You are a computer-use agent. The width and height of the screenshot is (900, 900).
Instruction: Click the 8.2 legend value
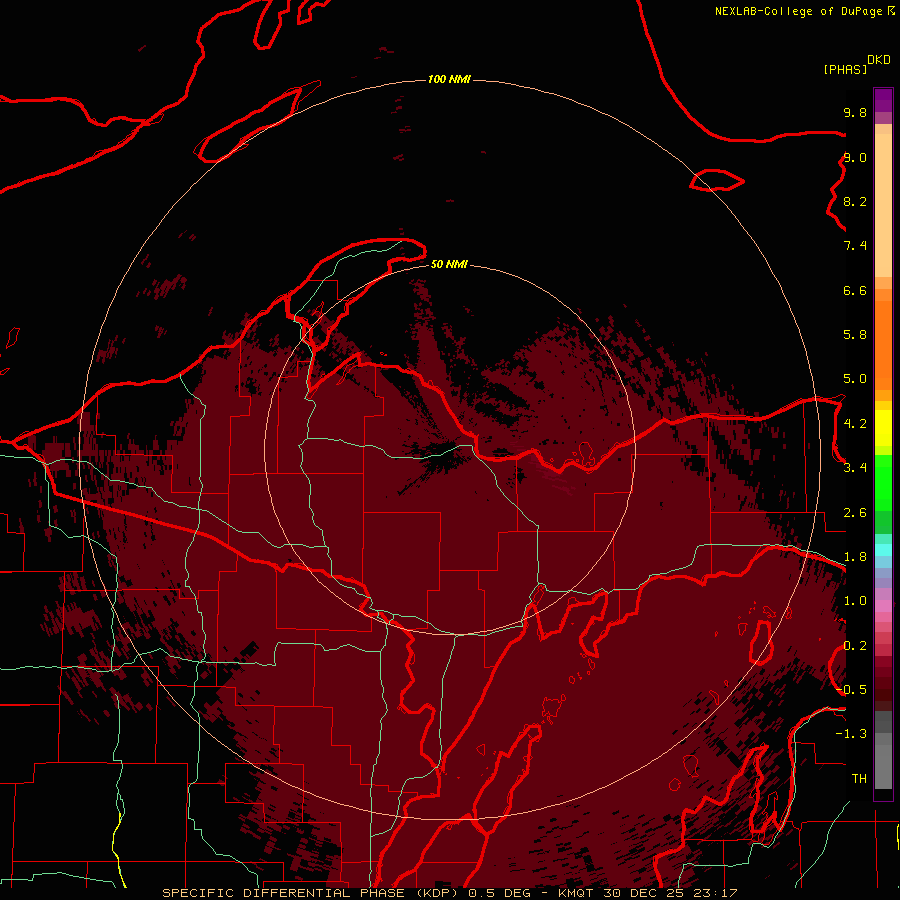(x=855, y=201)
